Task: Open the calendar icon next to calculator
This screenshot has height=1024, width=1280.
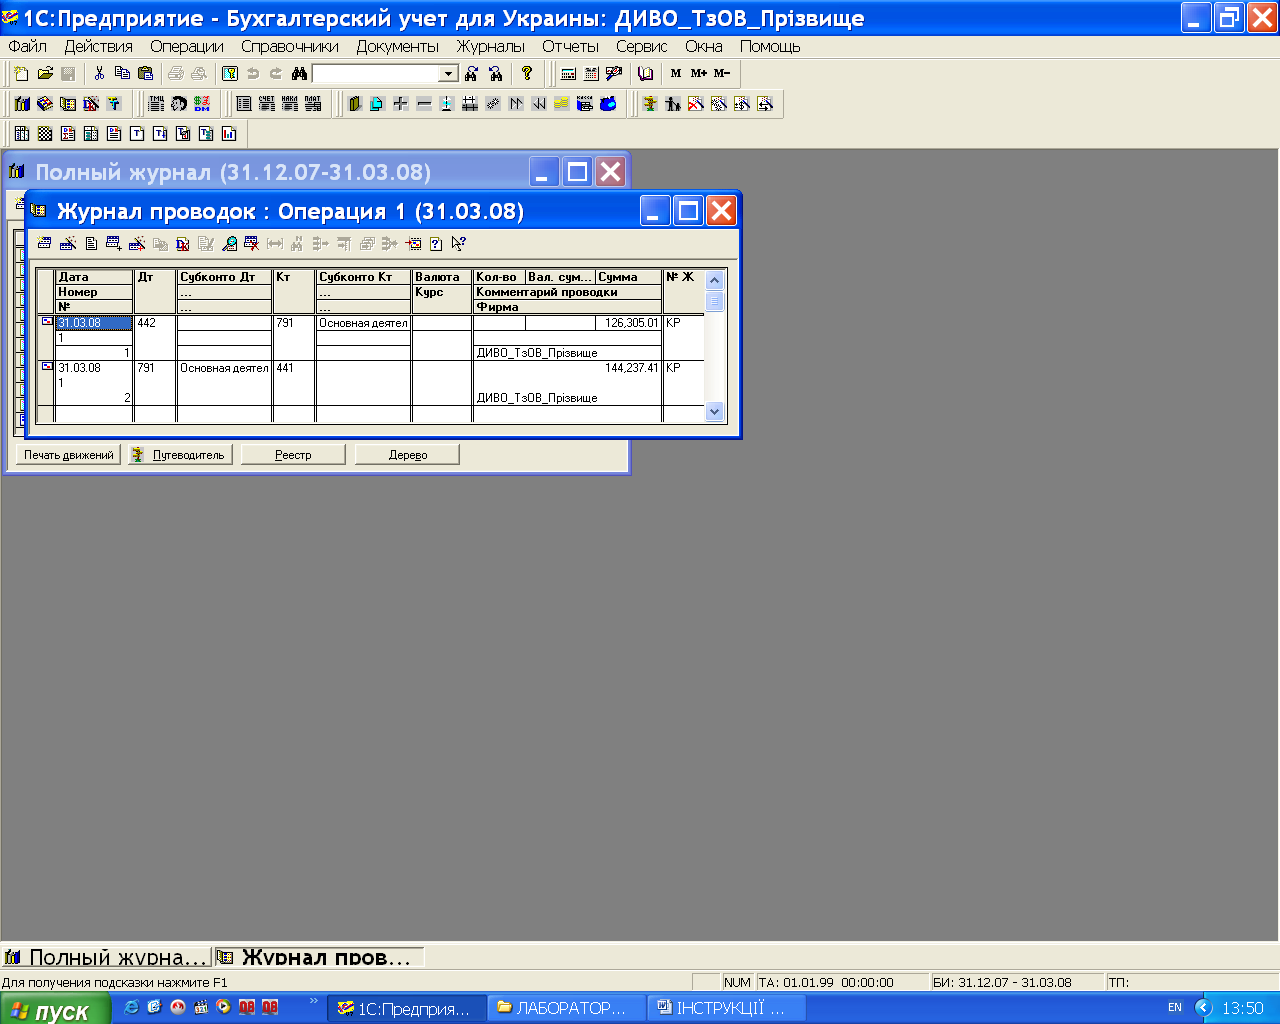Action: point(591,73)
